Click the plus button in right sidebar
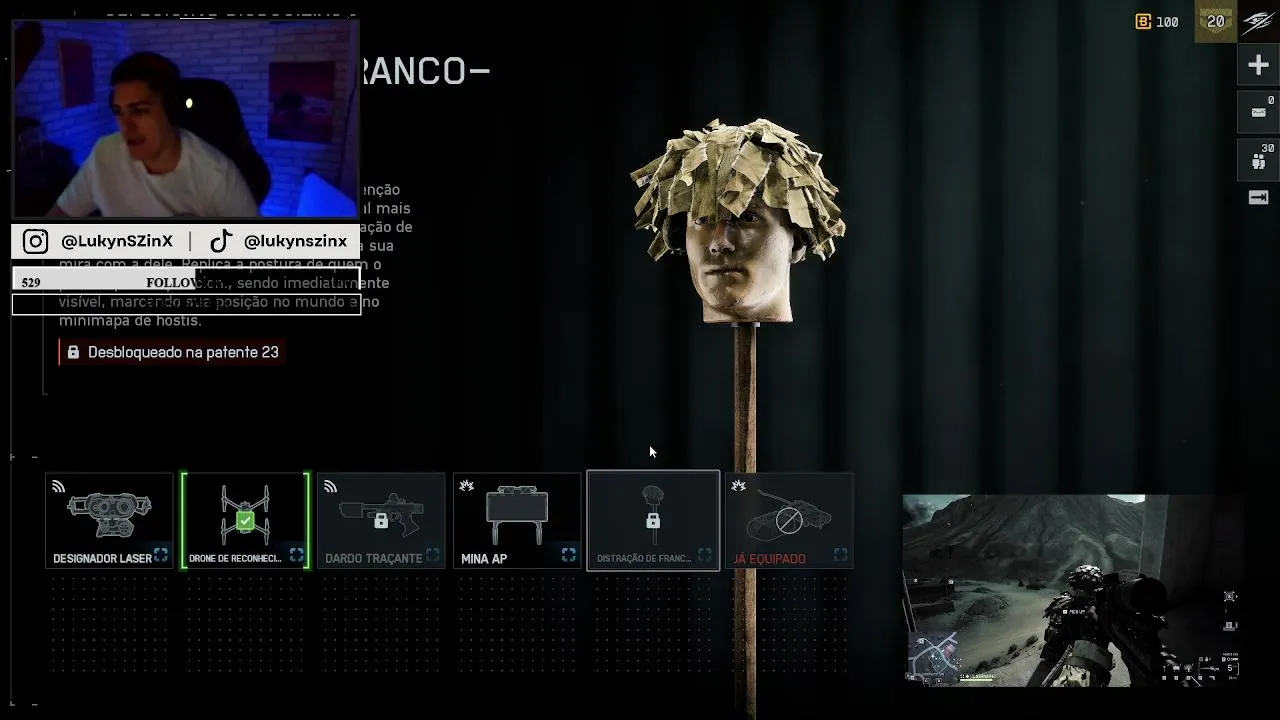The width and height of the screenshot is (1280, 720). 1258,66
